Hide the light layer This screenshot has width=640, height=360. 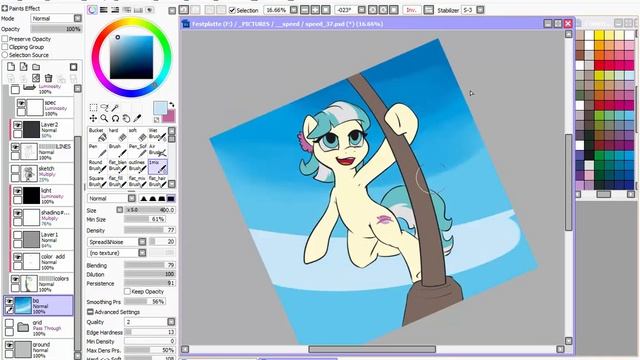pyautogui.click(x=18, y=191)
